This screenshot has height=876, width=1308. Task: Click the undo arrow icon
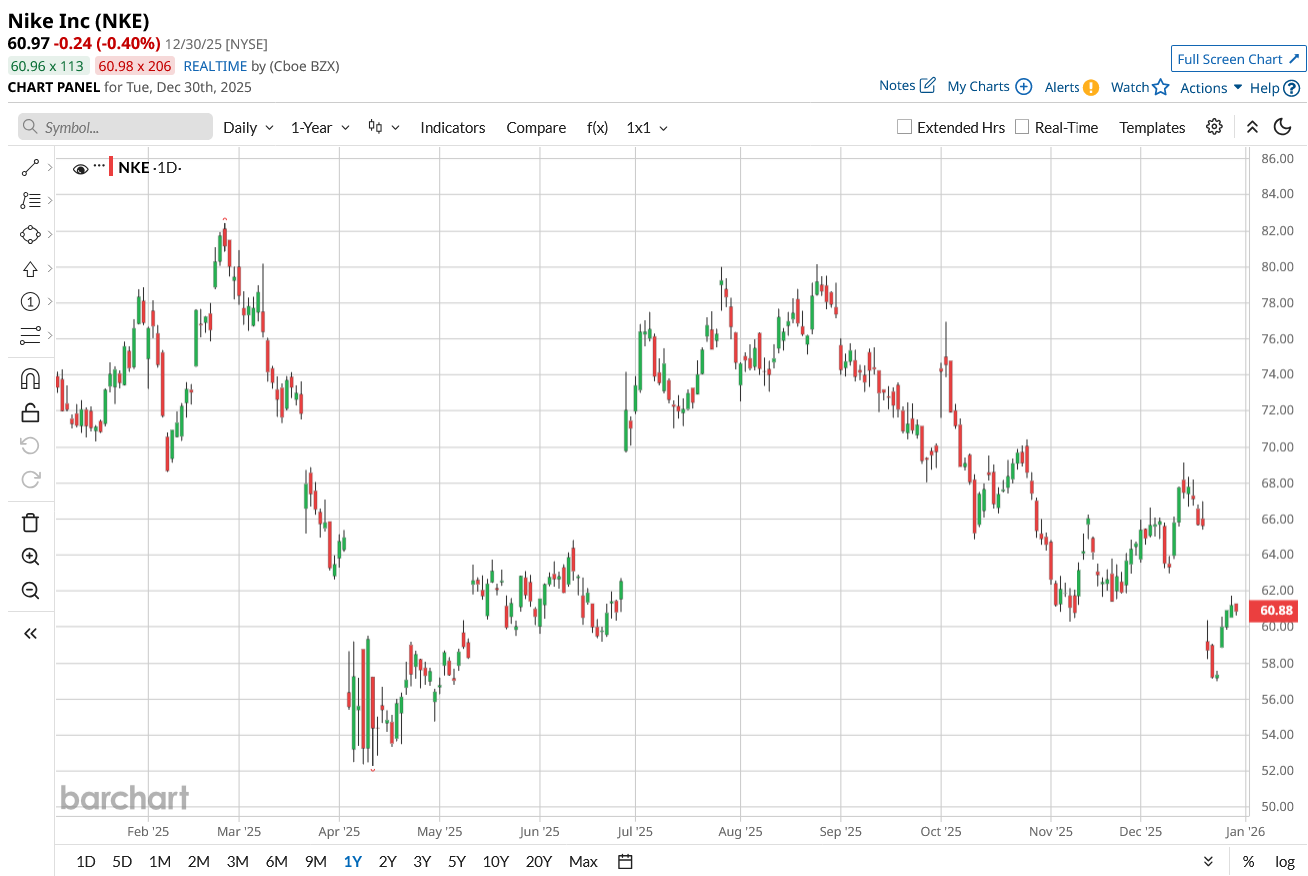coord(30,446)
